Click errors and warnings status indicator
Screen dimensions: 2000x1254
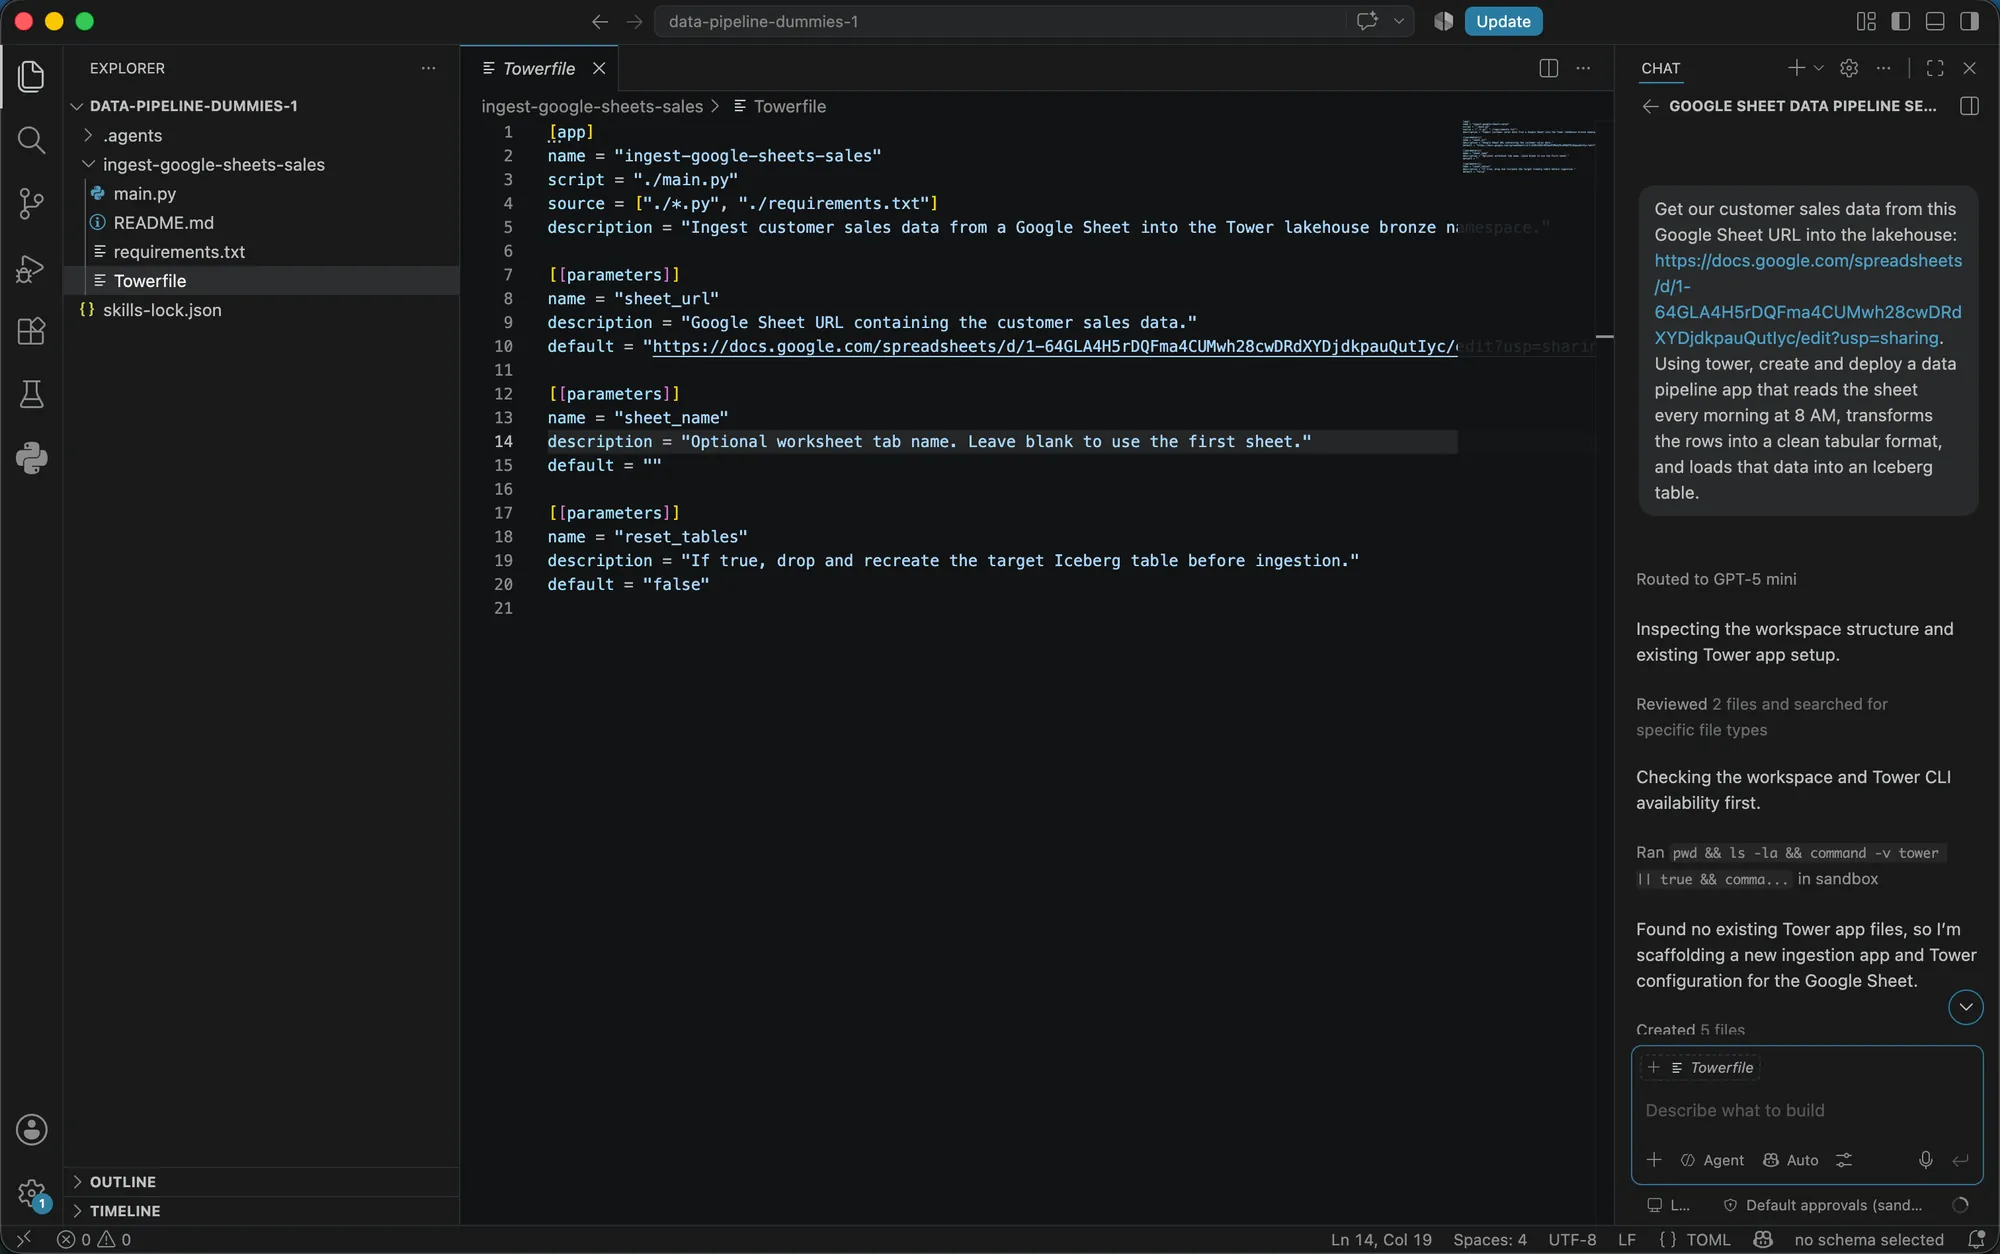pos(94,1240)
